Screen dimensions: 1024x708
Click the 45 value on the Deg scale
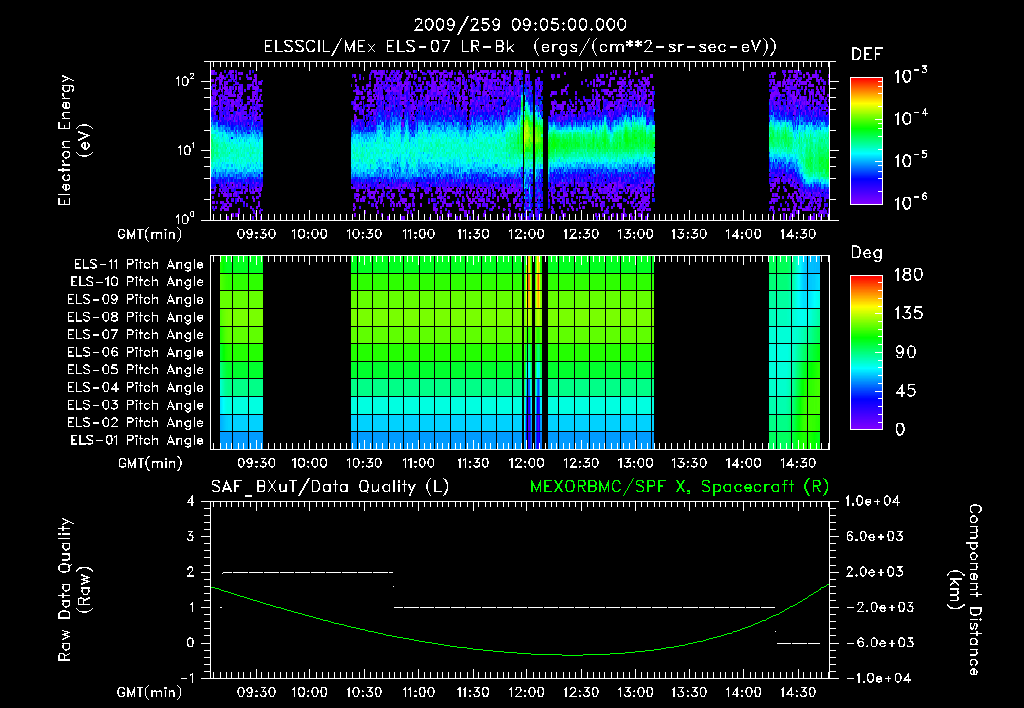tap(906, 391)
